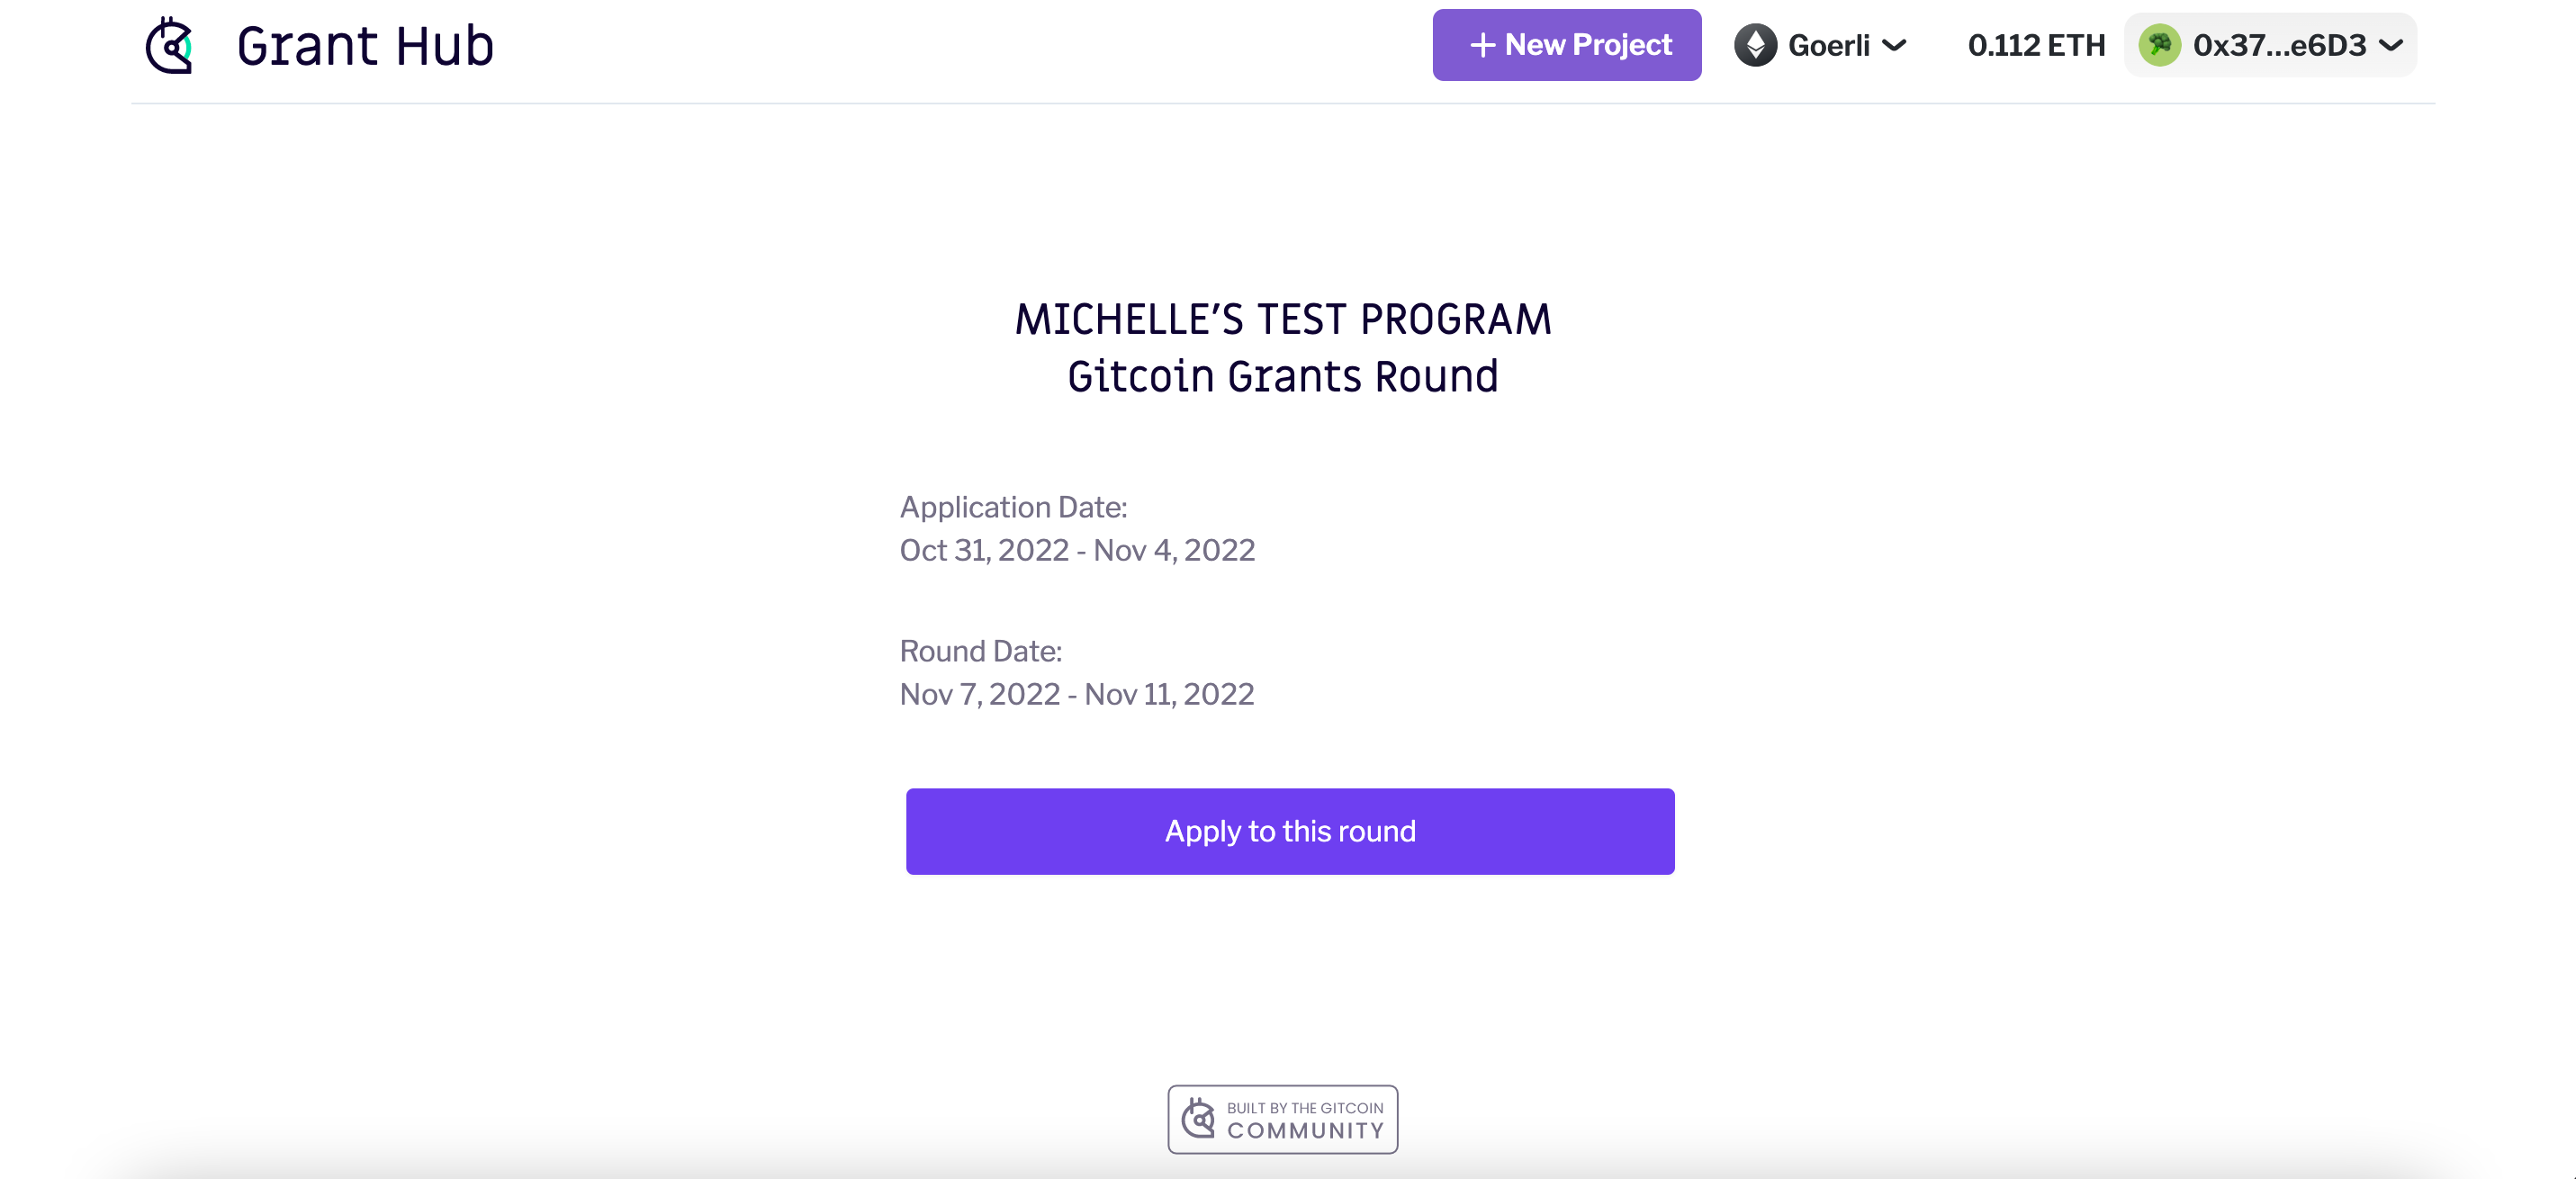Click the Gitcoin icon in footer badge

tap(1198, 1119)
